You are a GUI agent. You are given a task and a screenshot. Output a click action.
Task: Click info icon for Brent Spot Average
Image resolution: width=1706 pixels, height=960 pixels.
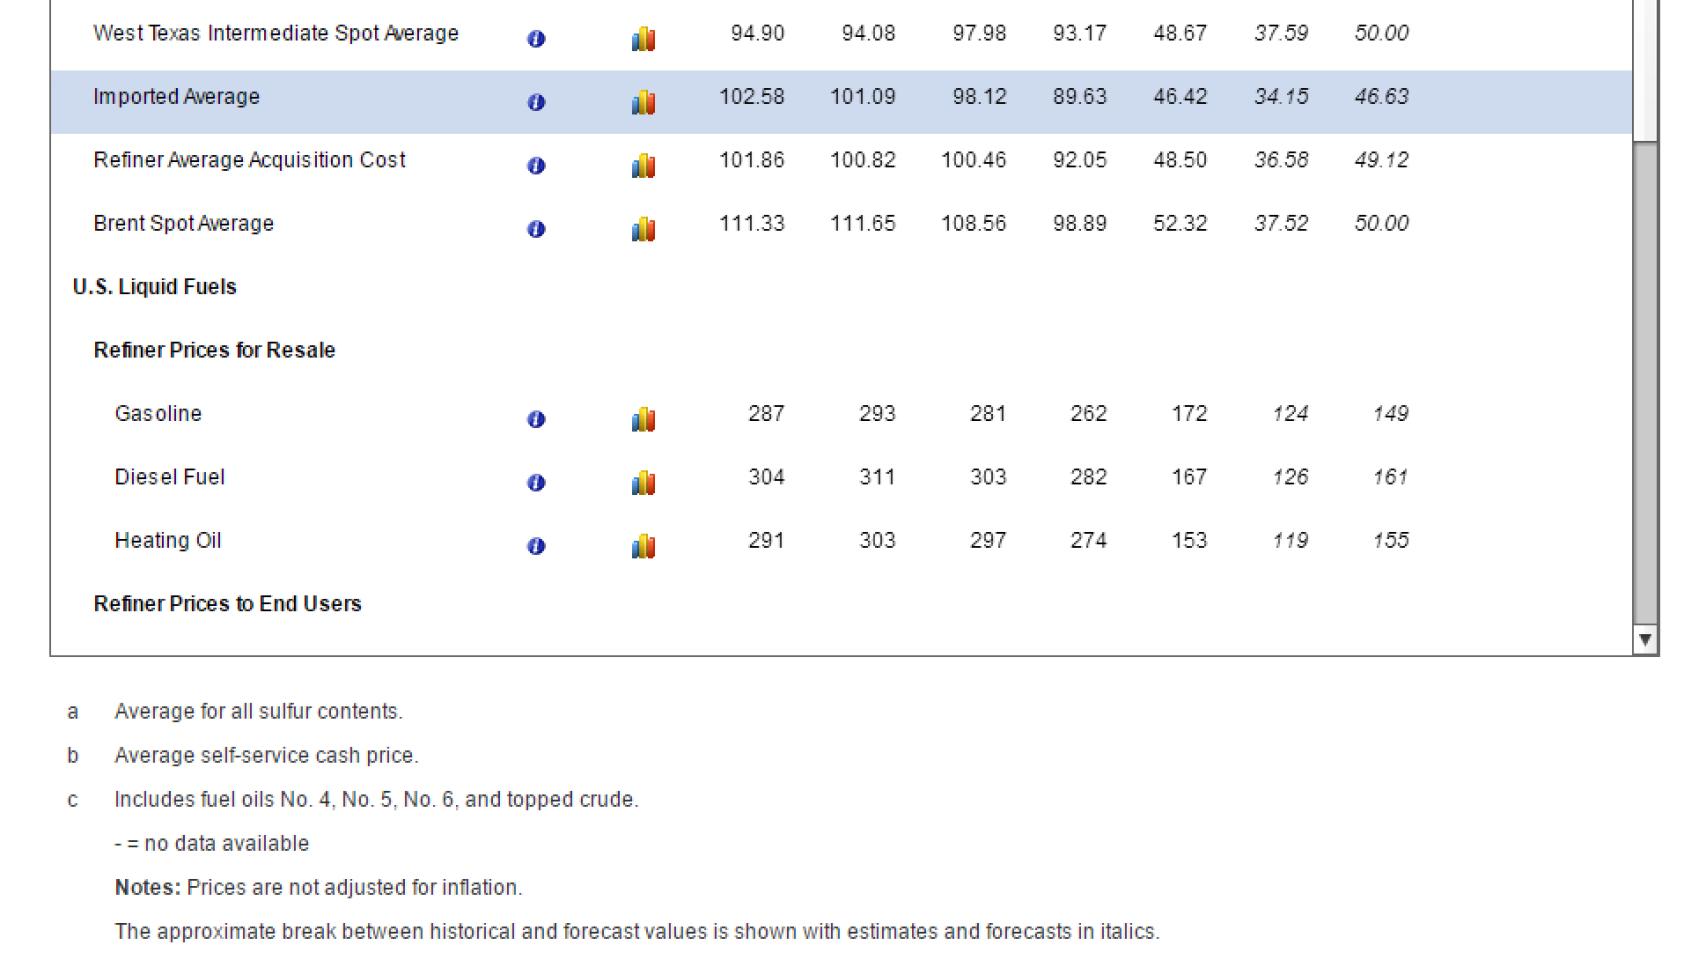coord(536,229)
